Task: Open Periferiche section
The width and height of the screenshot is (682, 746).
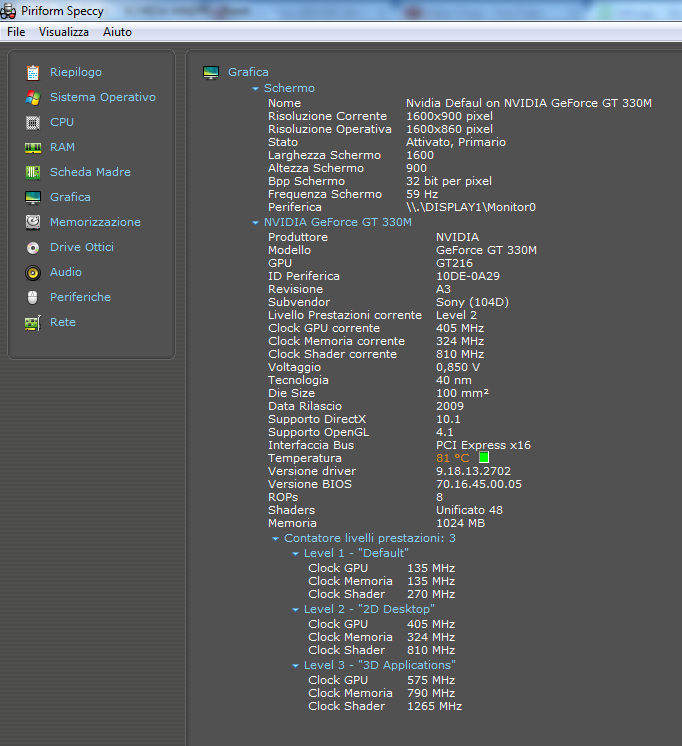Action: pyautogui.click(x=80, y=297)
